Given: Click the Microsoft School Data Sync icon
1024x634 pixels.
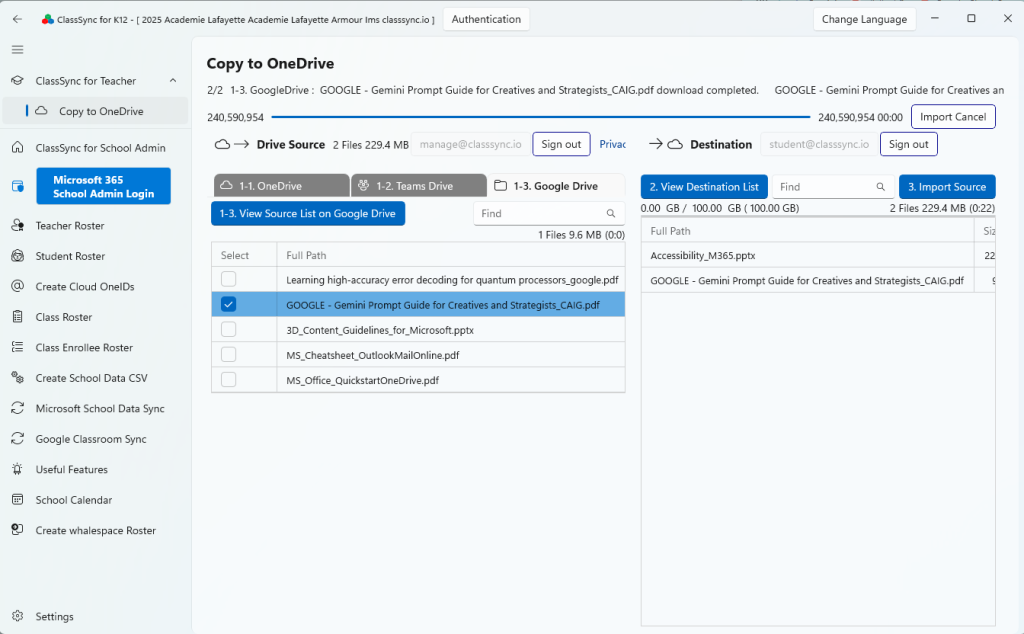Looking at the screenshot, I should pos(18,408).
